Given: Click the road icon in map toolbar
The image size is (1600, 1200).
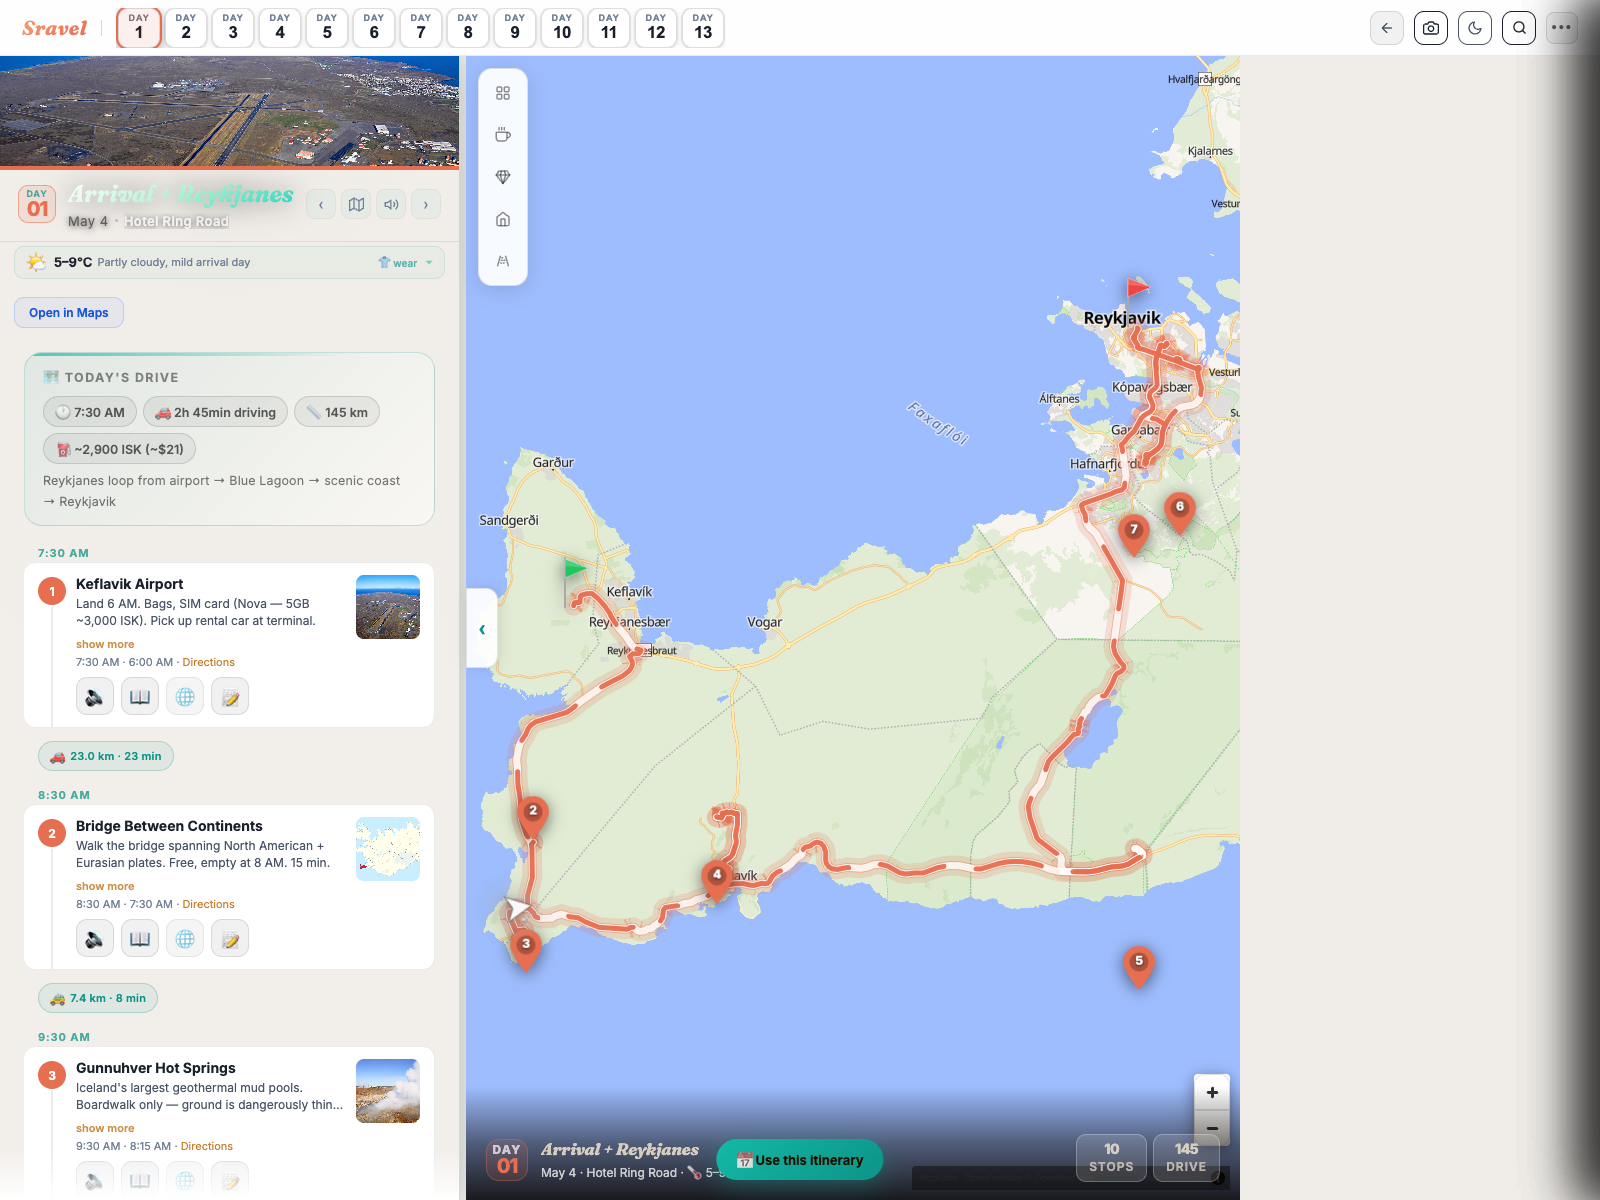Looking at the screenshot, I should click(503, 261).
